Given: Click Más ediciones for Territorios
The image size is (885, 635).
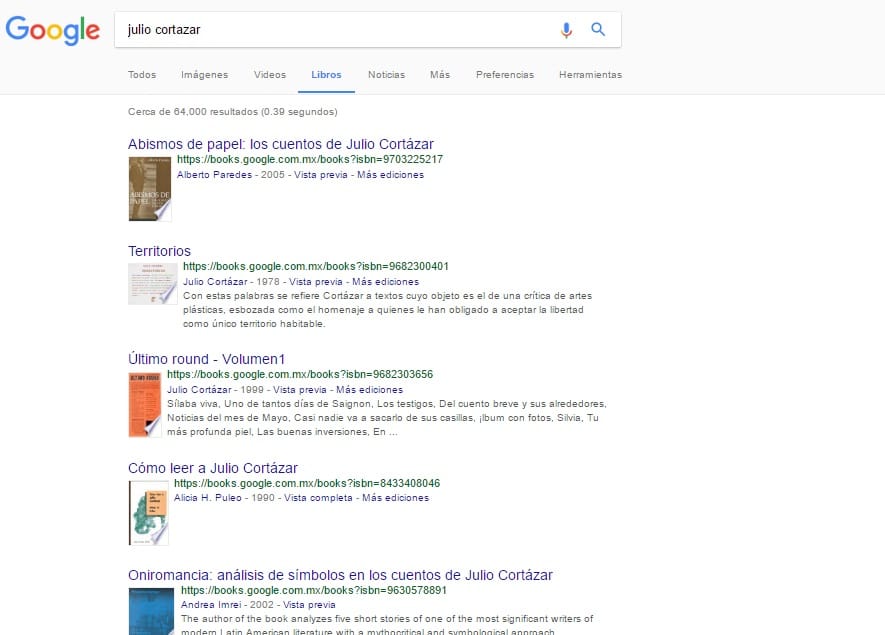Looking at the screenshot, I should (x=385, y=282).
